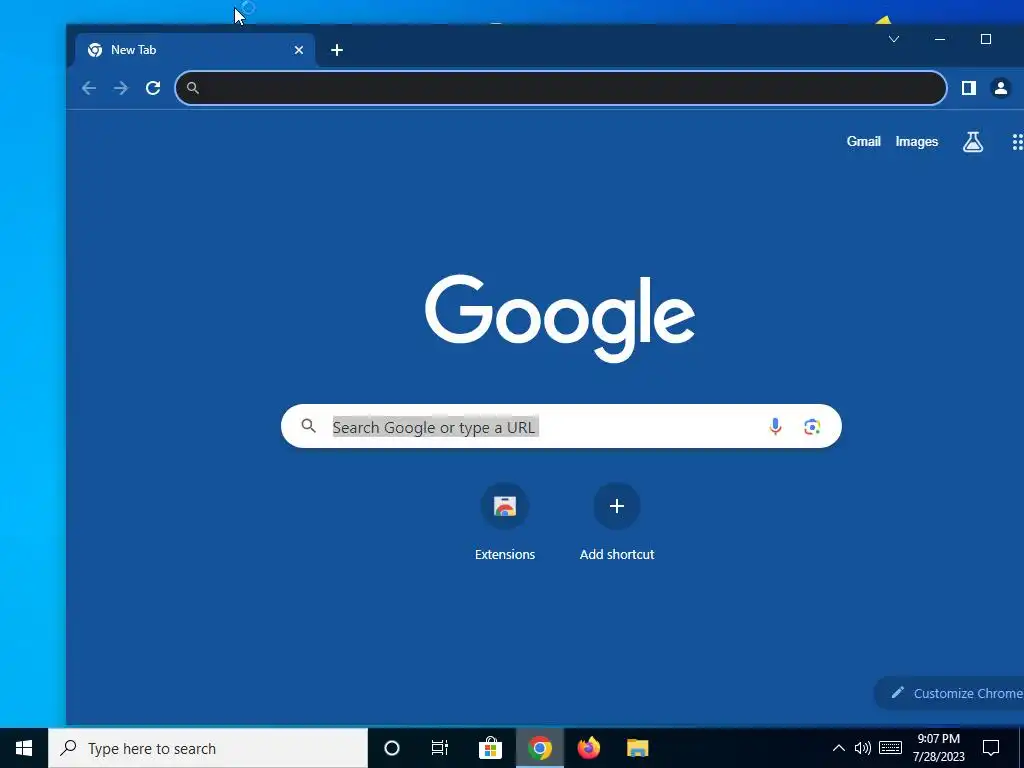Viewport: 1024px width, 768px height.
Task: Open Cortana circle icon
Action: pyautogui.click(x=392, y=748)
